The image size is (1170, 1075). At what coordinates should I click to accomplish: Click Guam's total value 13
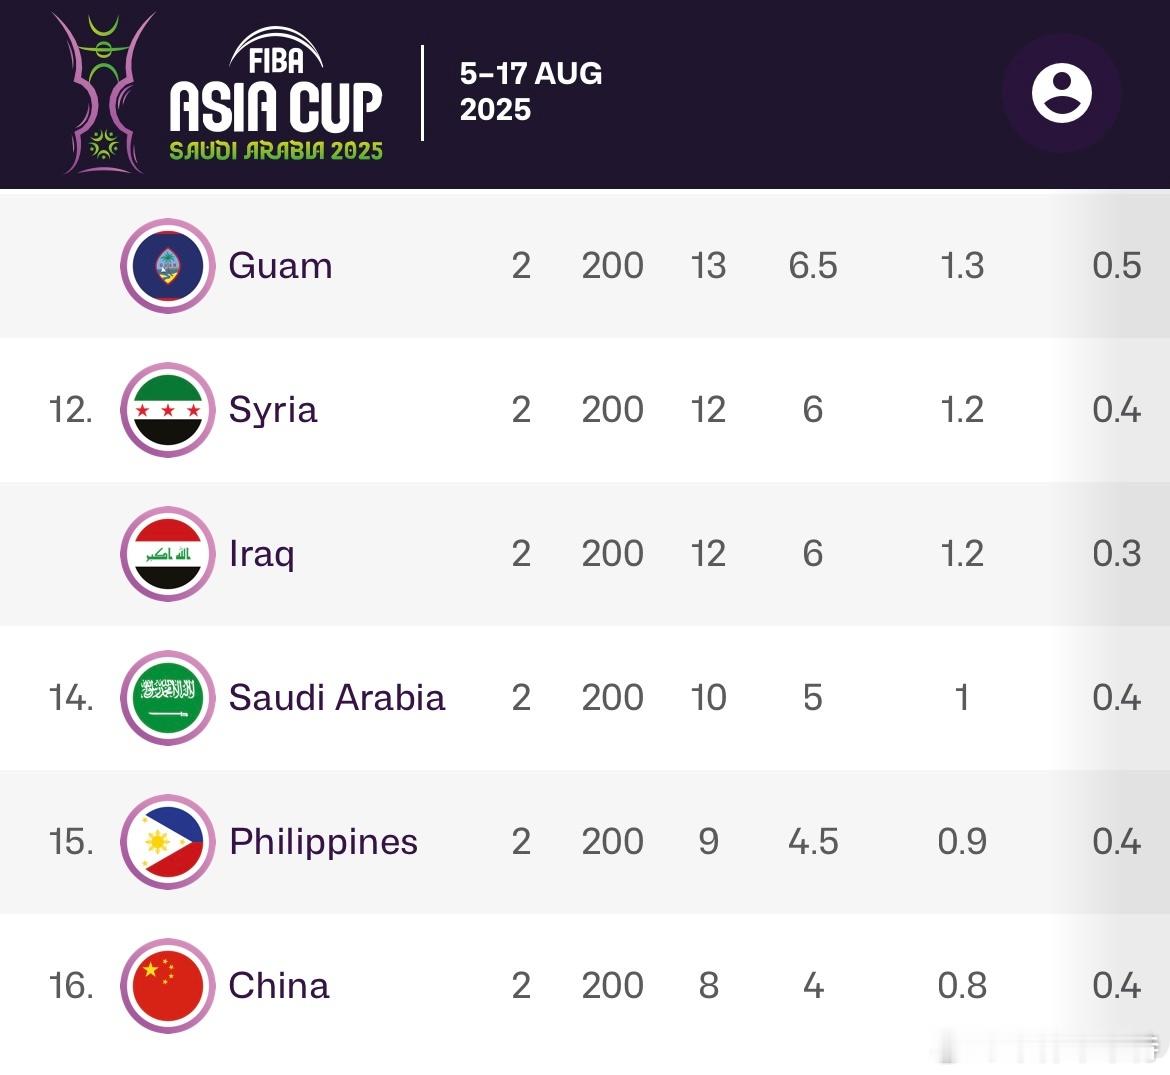[707, 266]
